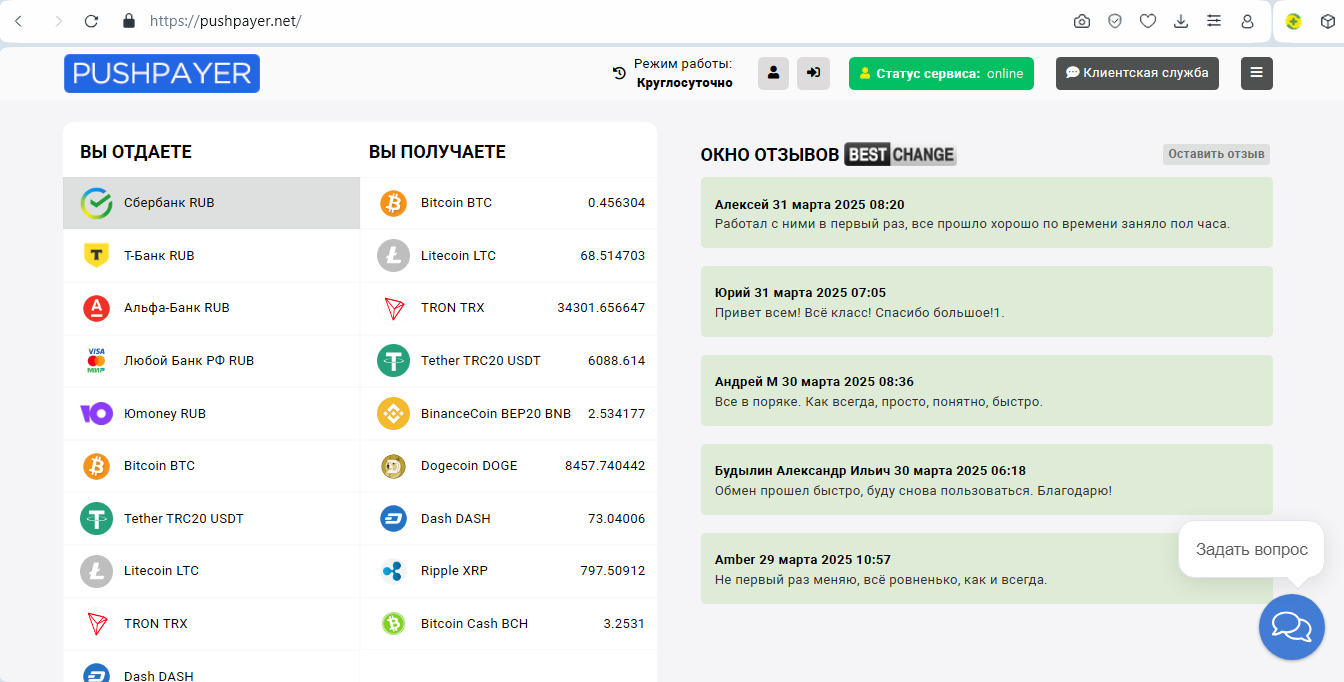Select the Dogecoin DOGE coin icon

(394, 466)
